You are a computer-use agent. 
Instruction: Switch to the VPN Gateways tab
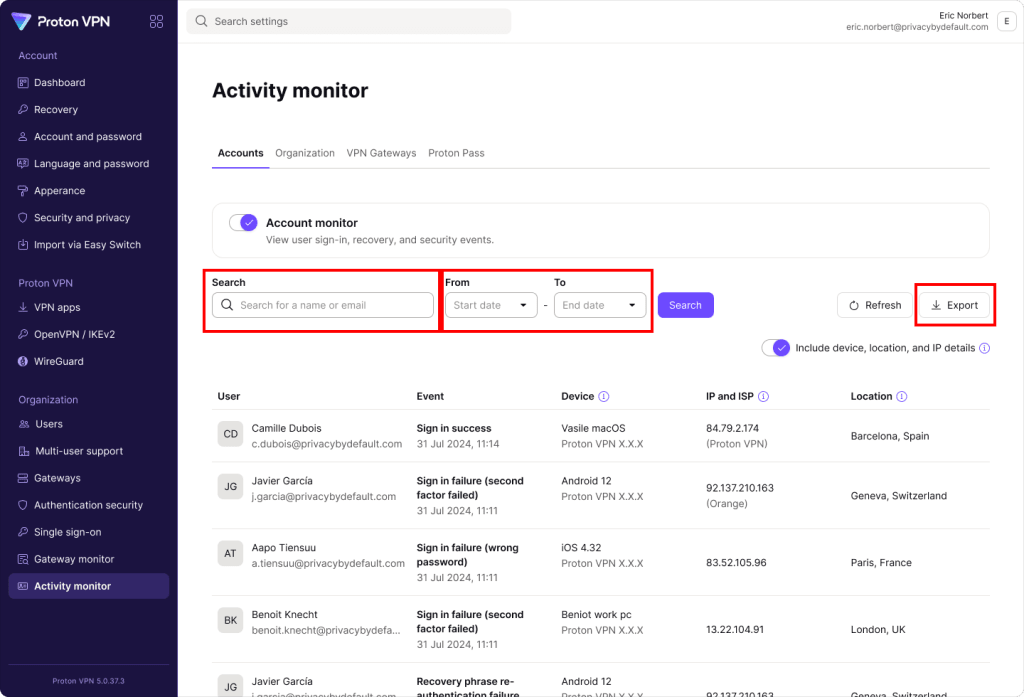coord(381,153)
